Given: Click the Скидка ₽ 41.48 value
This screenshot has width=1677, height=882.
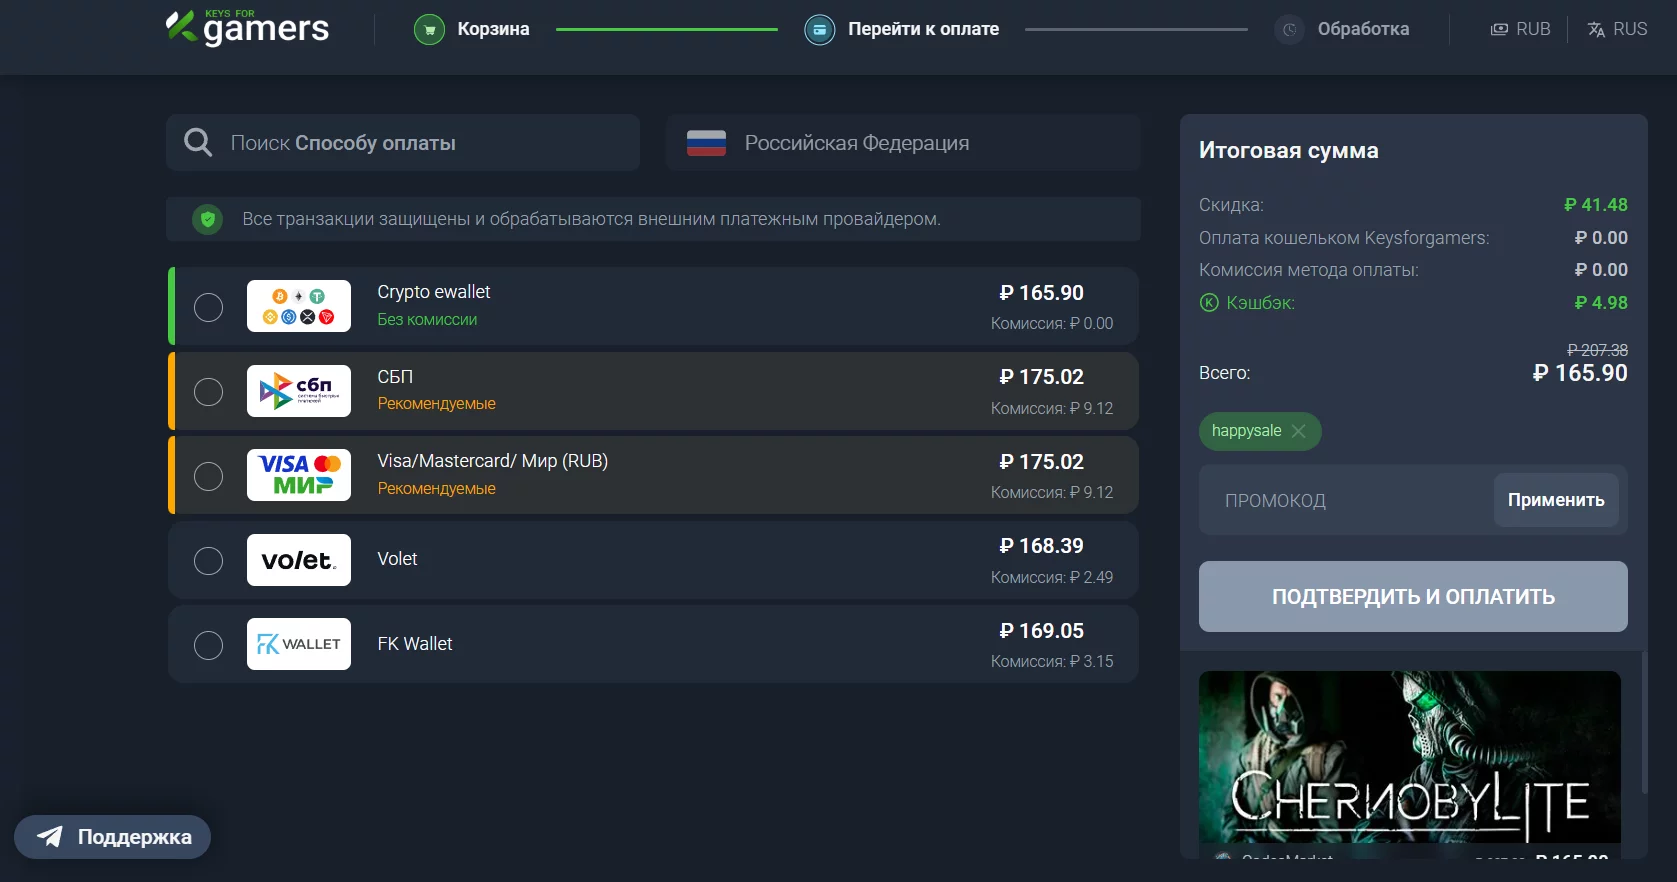Looking at the screenshot, I should 1596,205.
